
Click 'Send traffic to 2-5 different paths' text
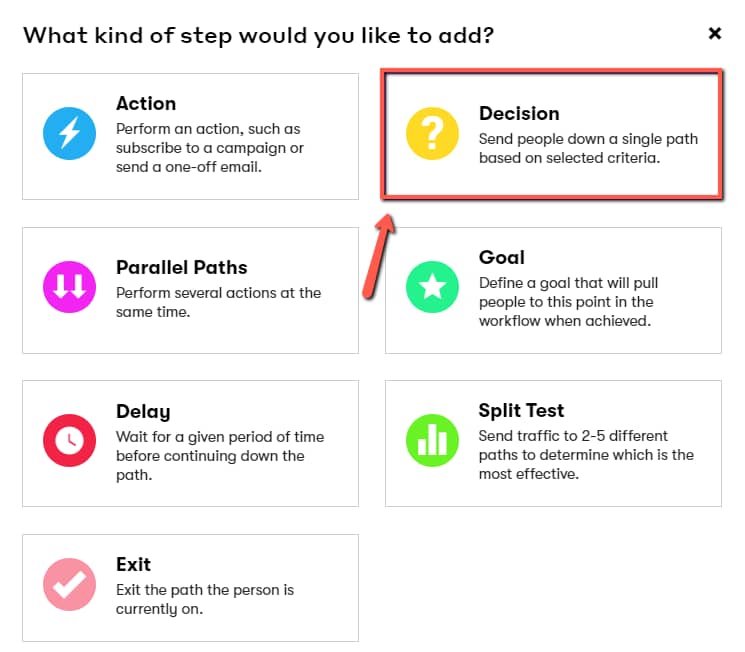pyautogui.click(x=586, y=455)
